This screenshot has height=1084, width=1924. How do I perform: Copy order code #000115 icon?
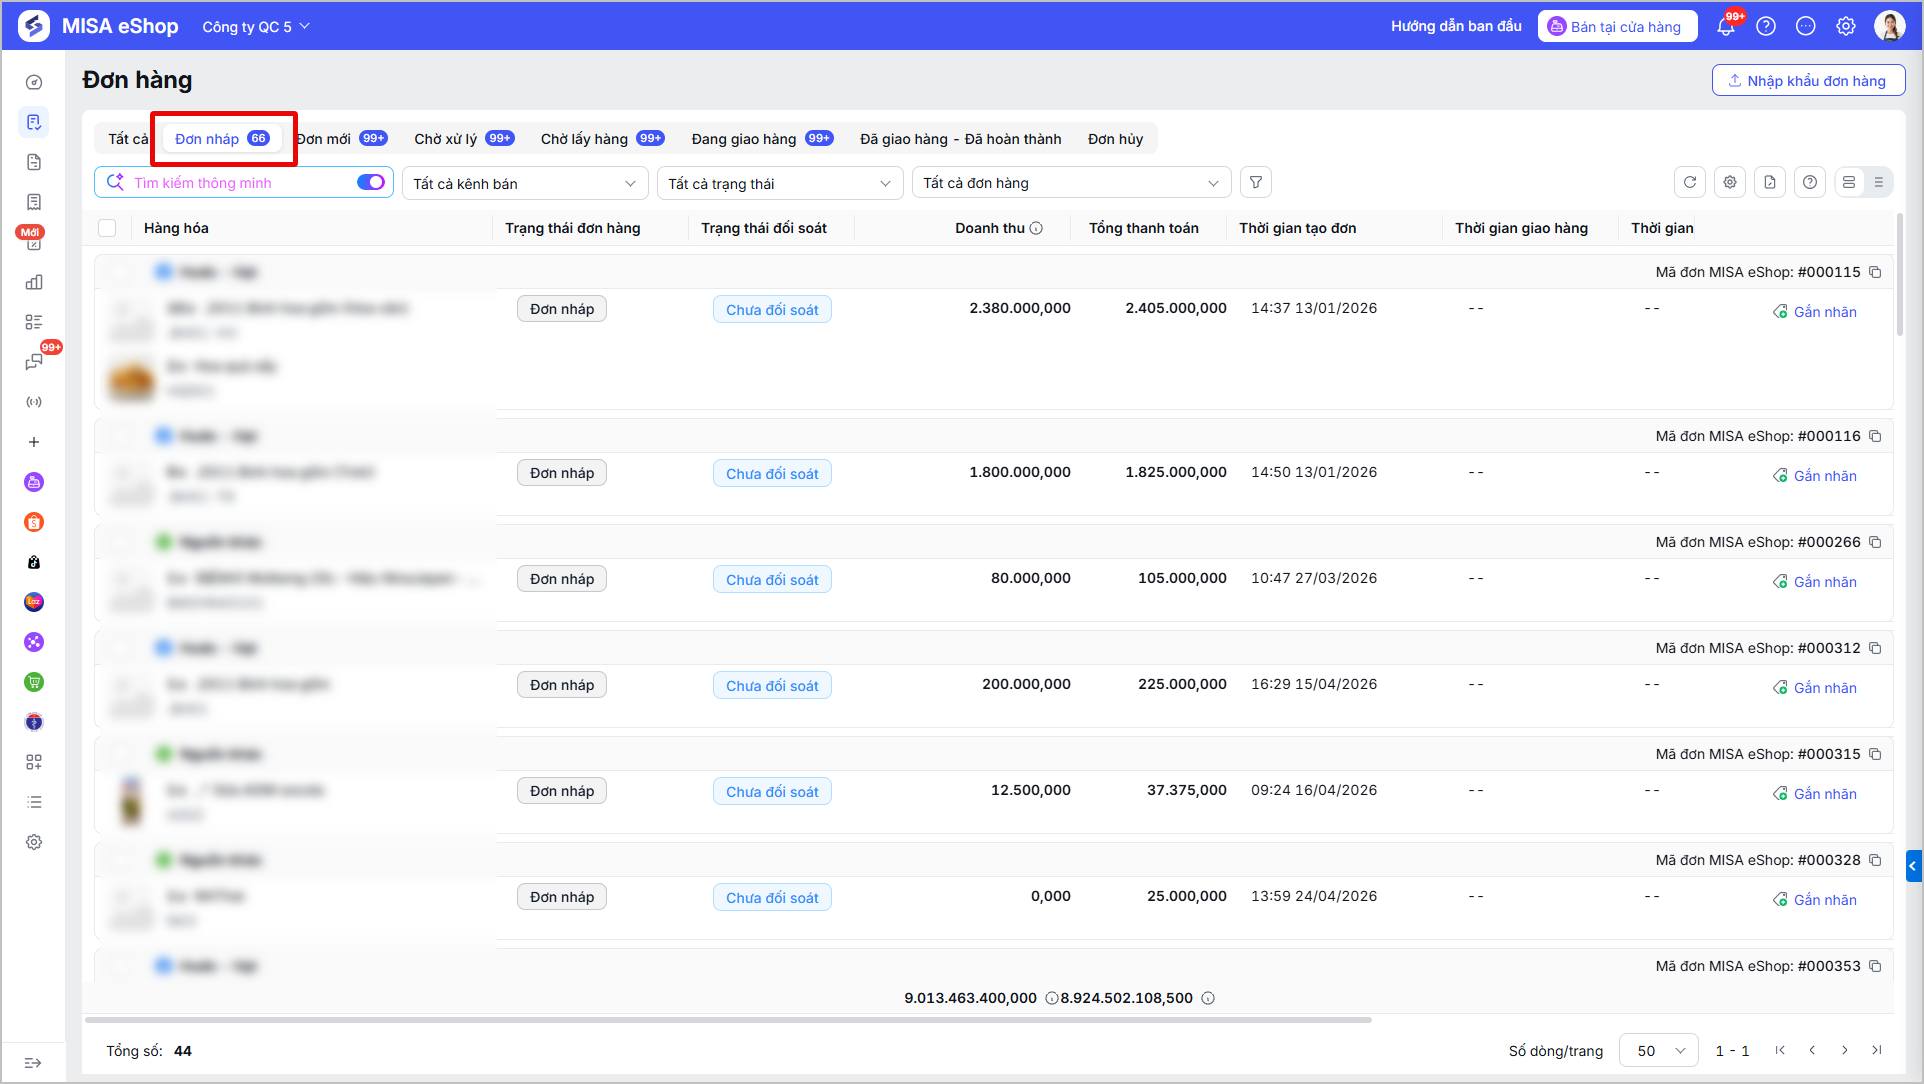[x=1876, y=272]
